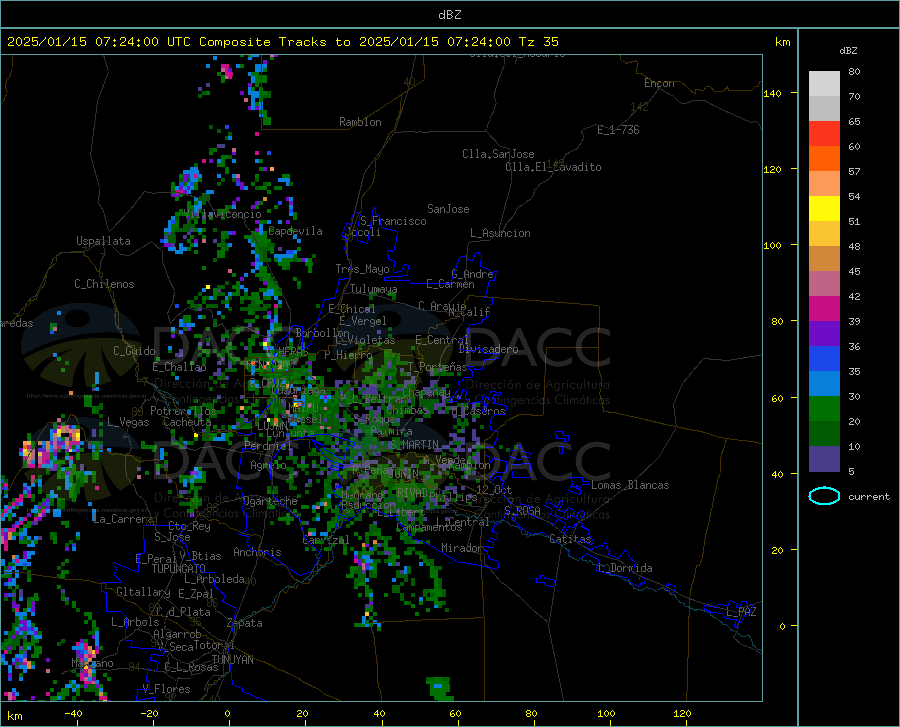Viewport: 900px width, 727px height.
Task: Click the Tres_Mayo label
Action: coord(362,269)
